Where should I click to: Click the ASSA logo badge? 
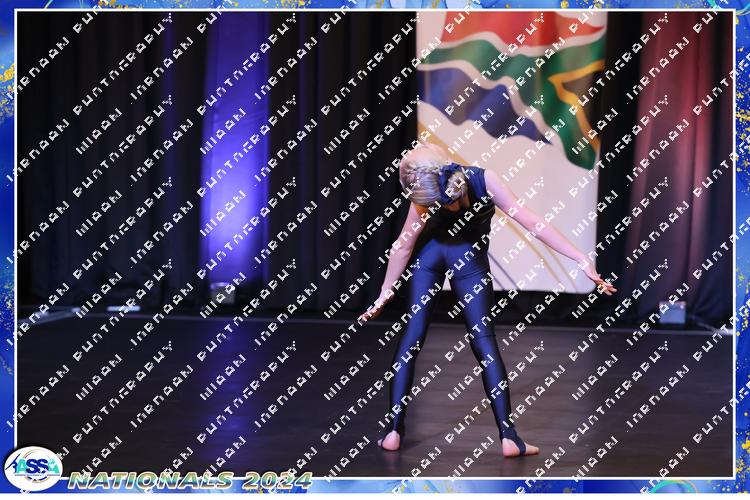[33, 468]
